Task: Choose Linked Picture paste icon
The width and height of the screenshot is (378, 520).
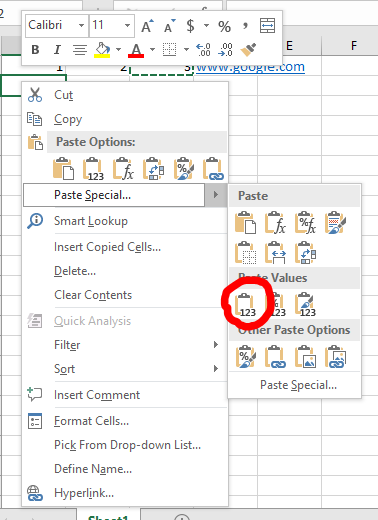Action: [x=335, y=356]
